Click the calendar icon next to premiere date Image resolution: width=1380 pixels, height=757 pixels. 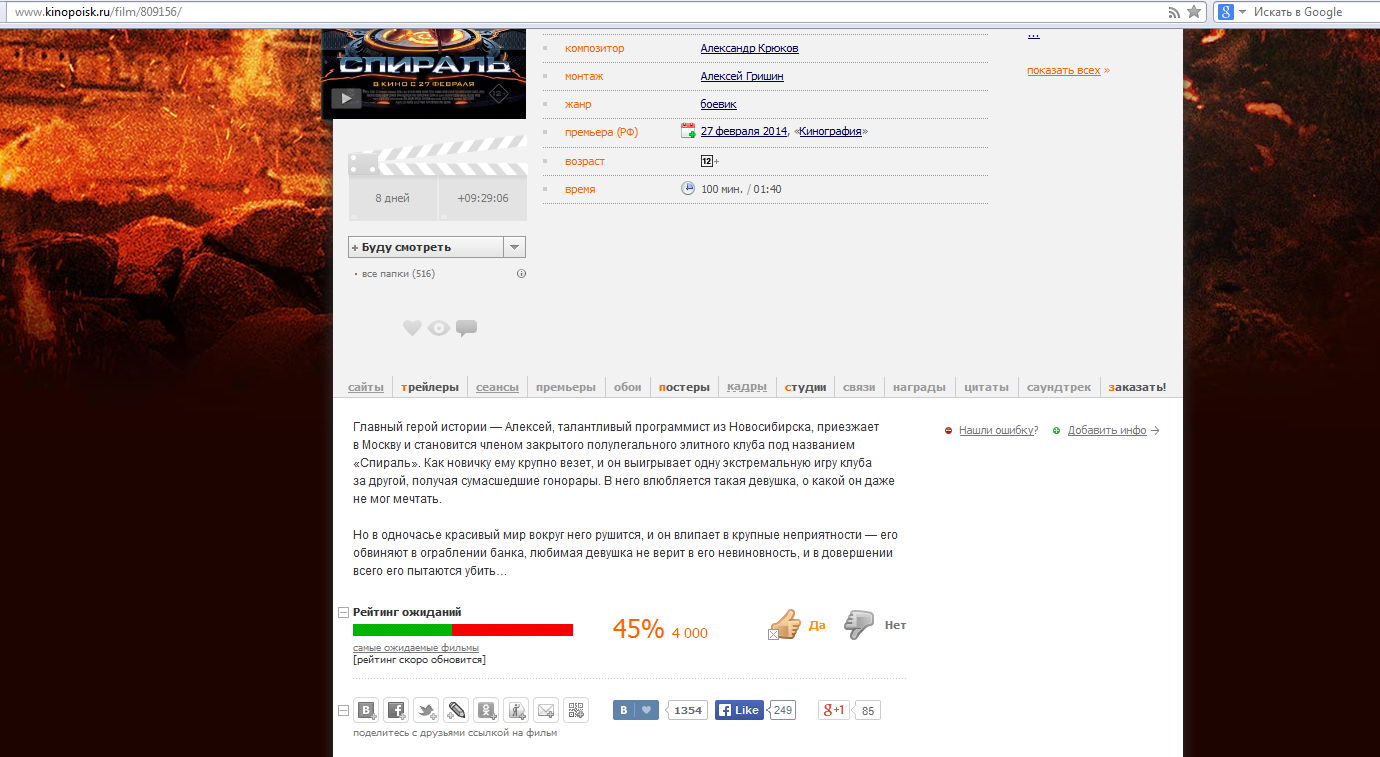click(x=688, y=131)
